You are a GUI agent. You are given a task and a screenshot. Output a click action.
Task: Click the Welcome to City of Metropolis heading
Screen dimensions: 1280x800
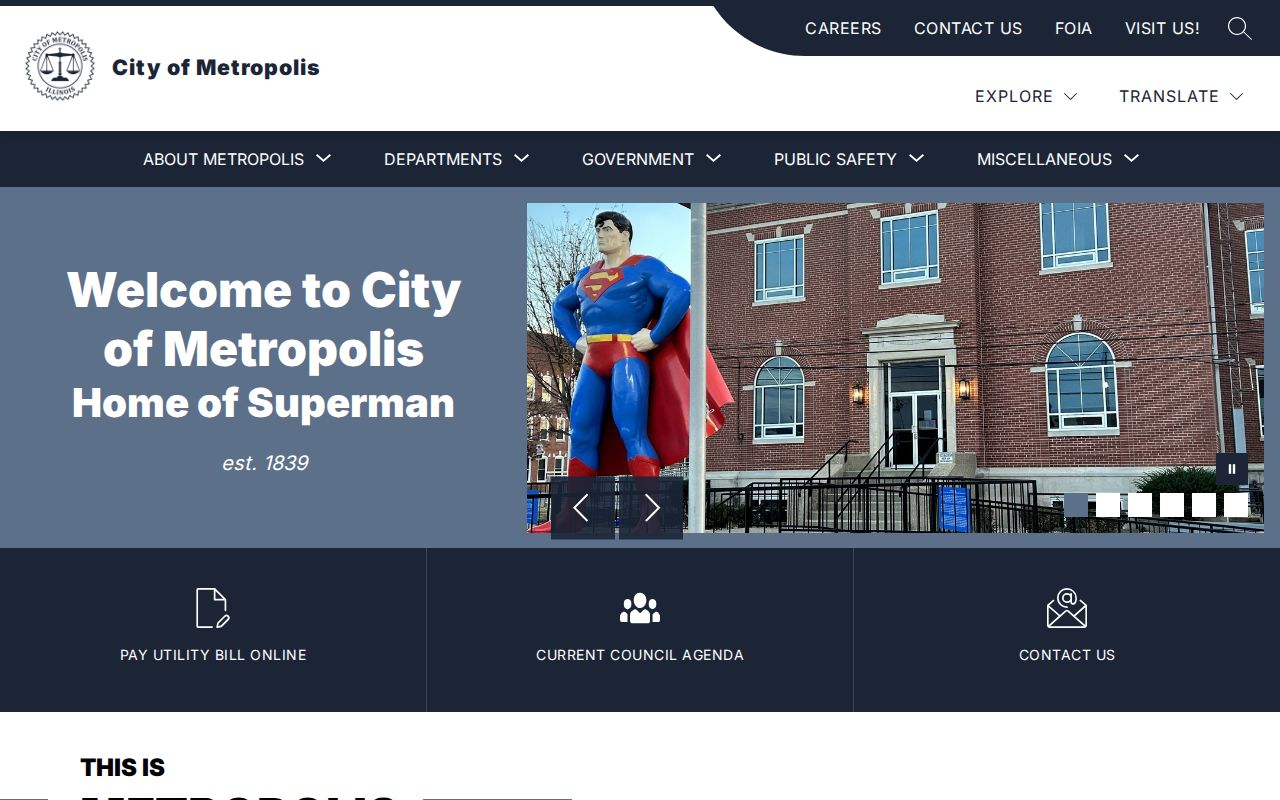[x=264, y=319]
